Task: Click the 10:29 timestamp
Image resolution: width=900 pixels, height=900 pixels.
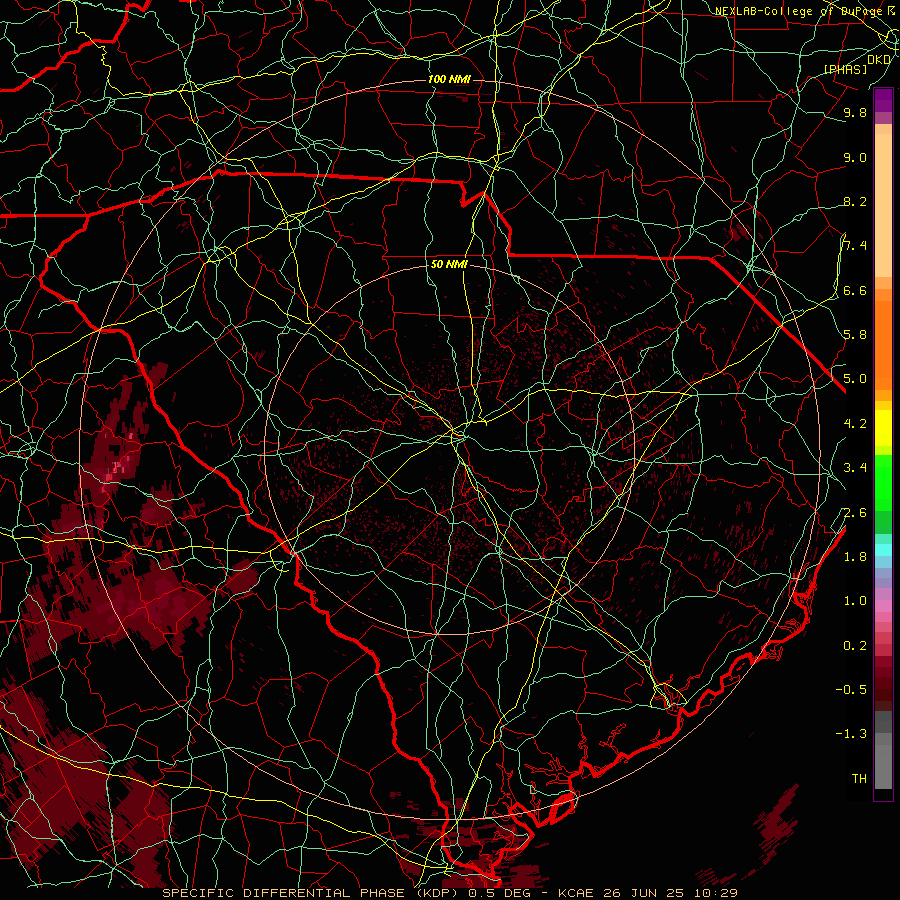Action: pos(718,893)
